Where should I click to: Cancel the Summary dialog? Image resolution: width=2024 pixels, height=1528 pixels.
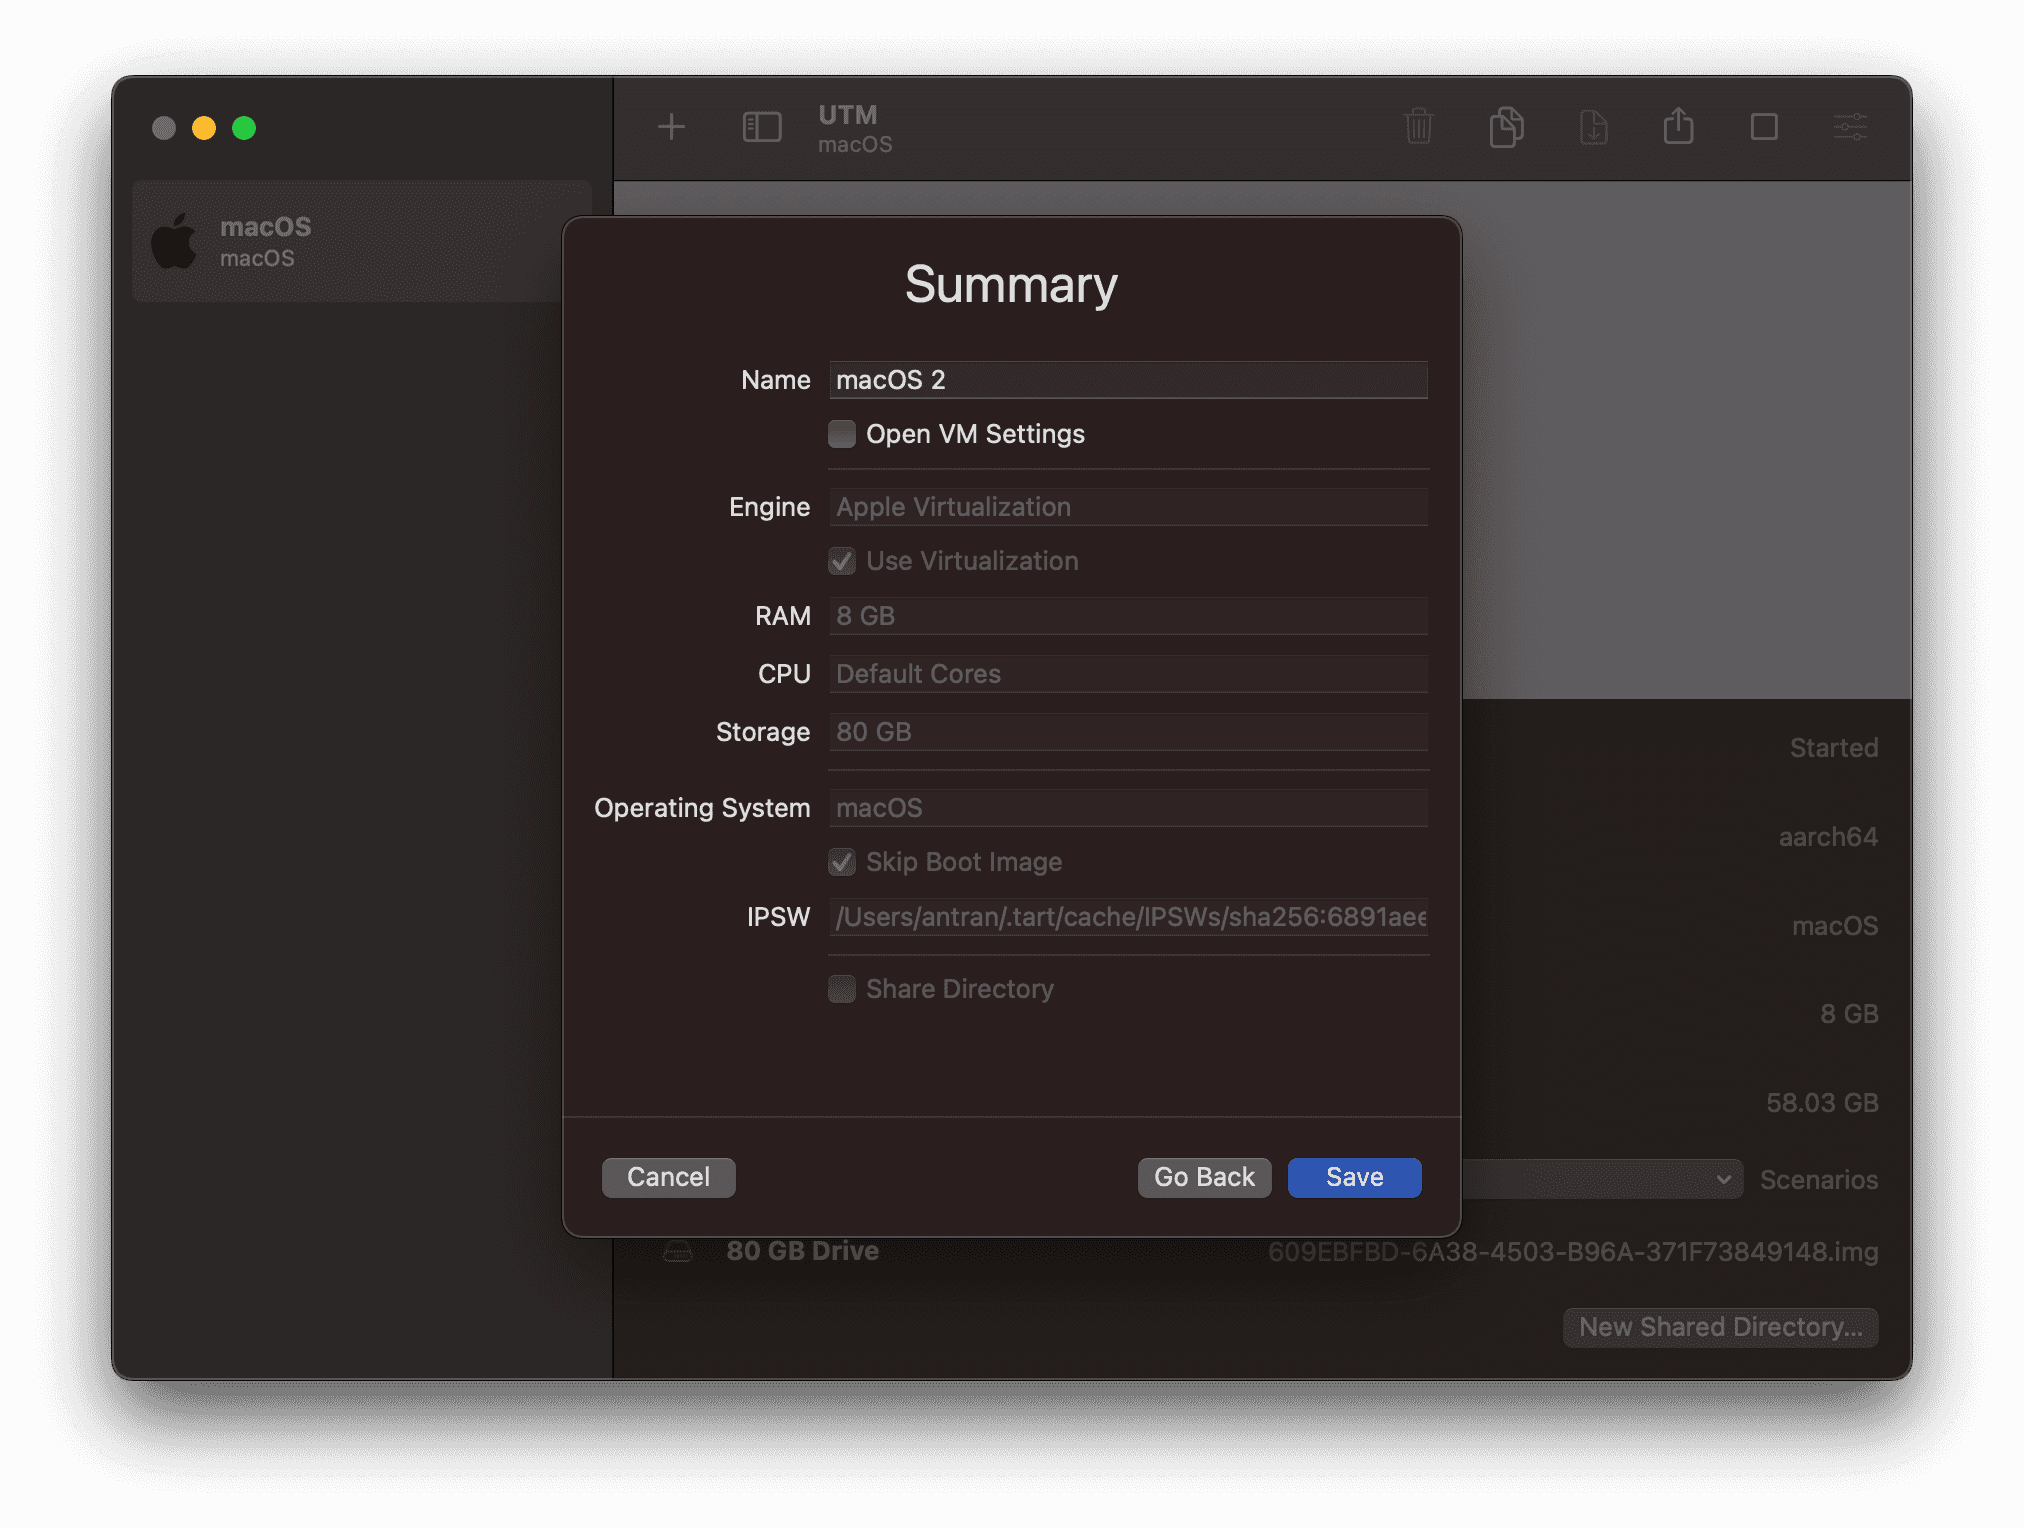[668, 1177]
